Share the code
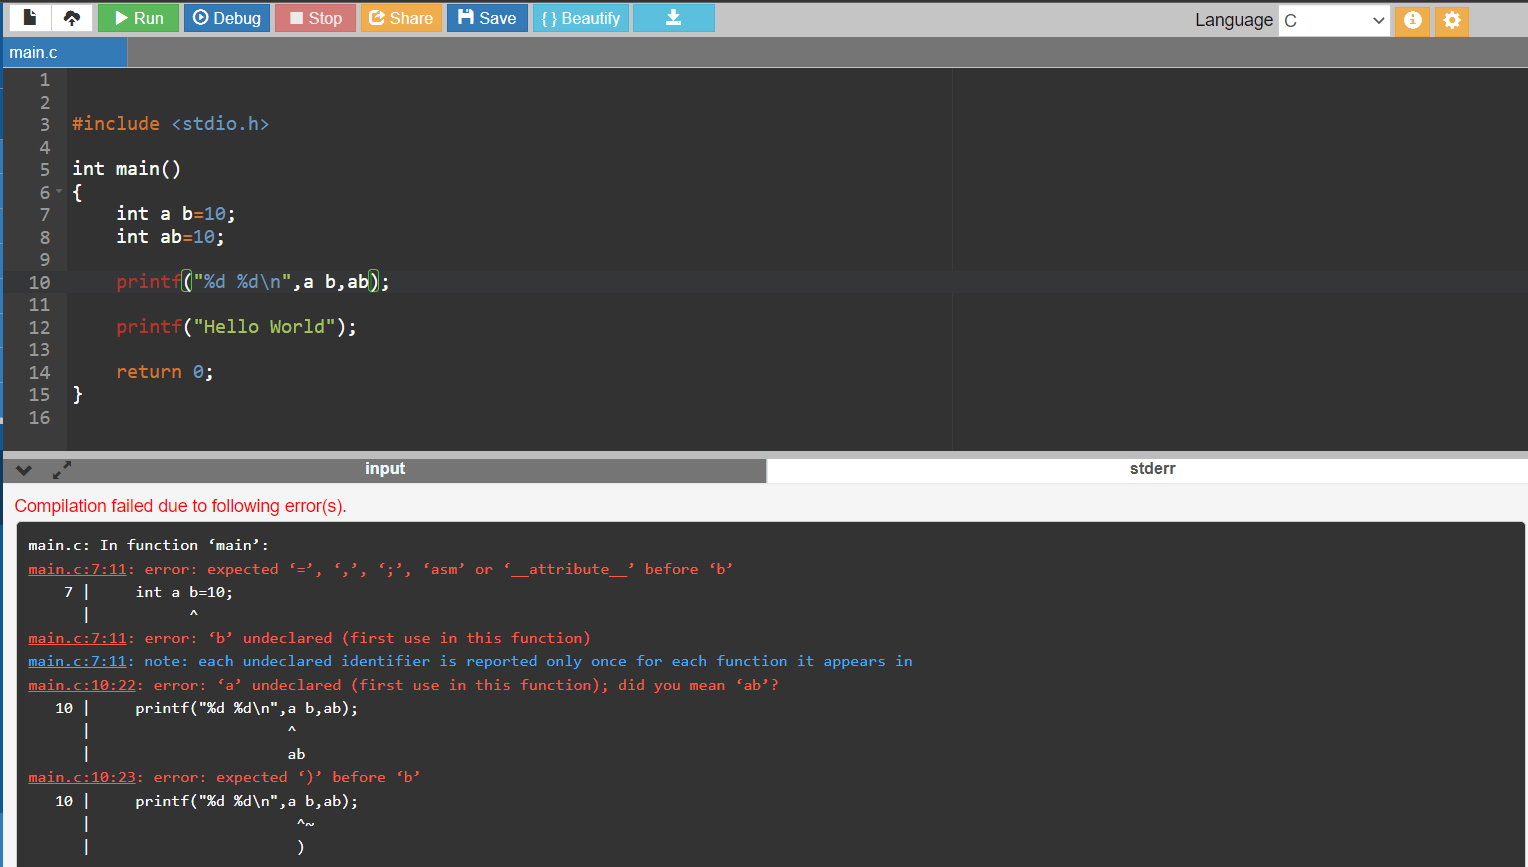 (x=401, y=18)
